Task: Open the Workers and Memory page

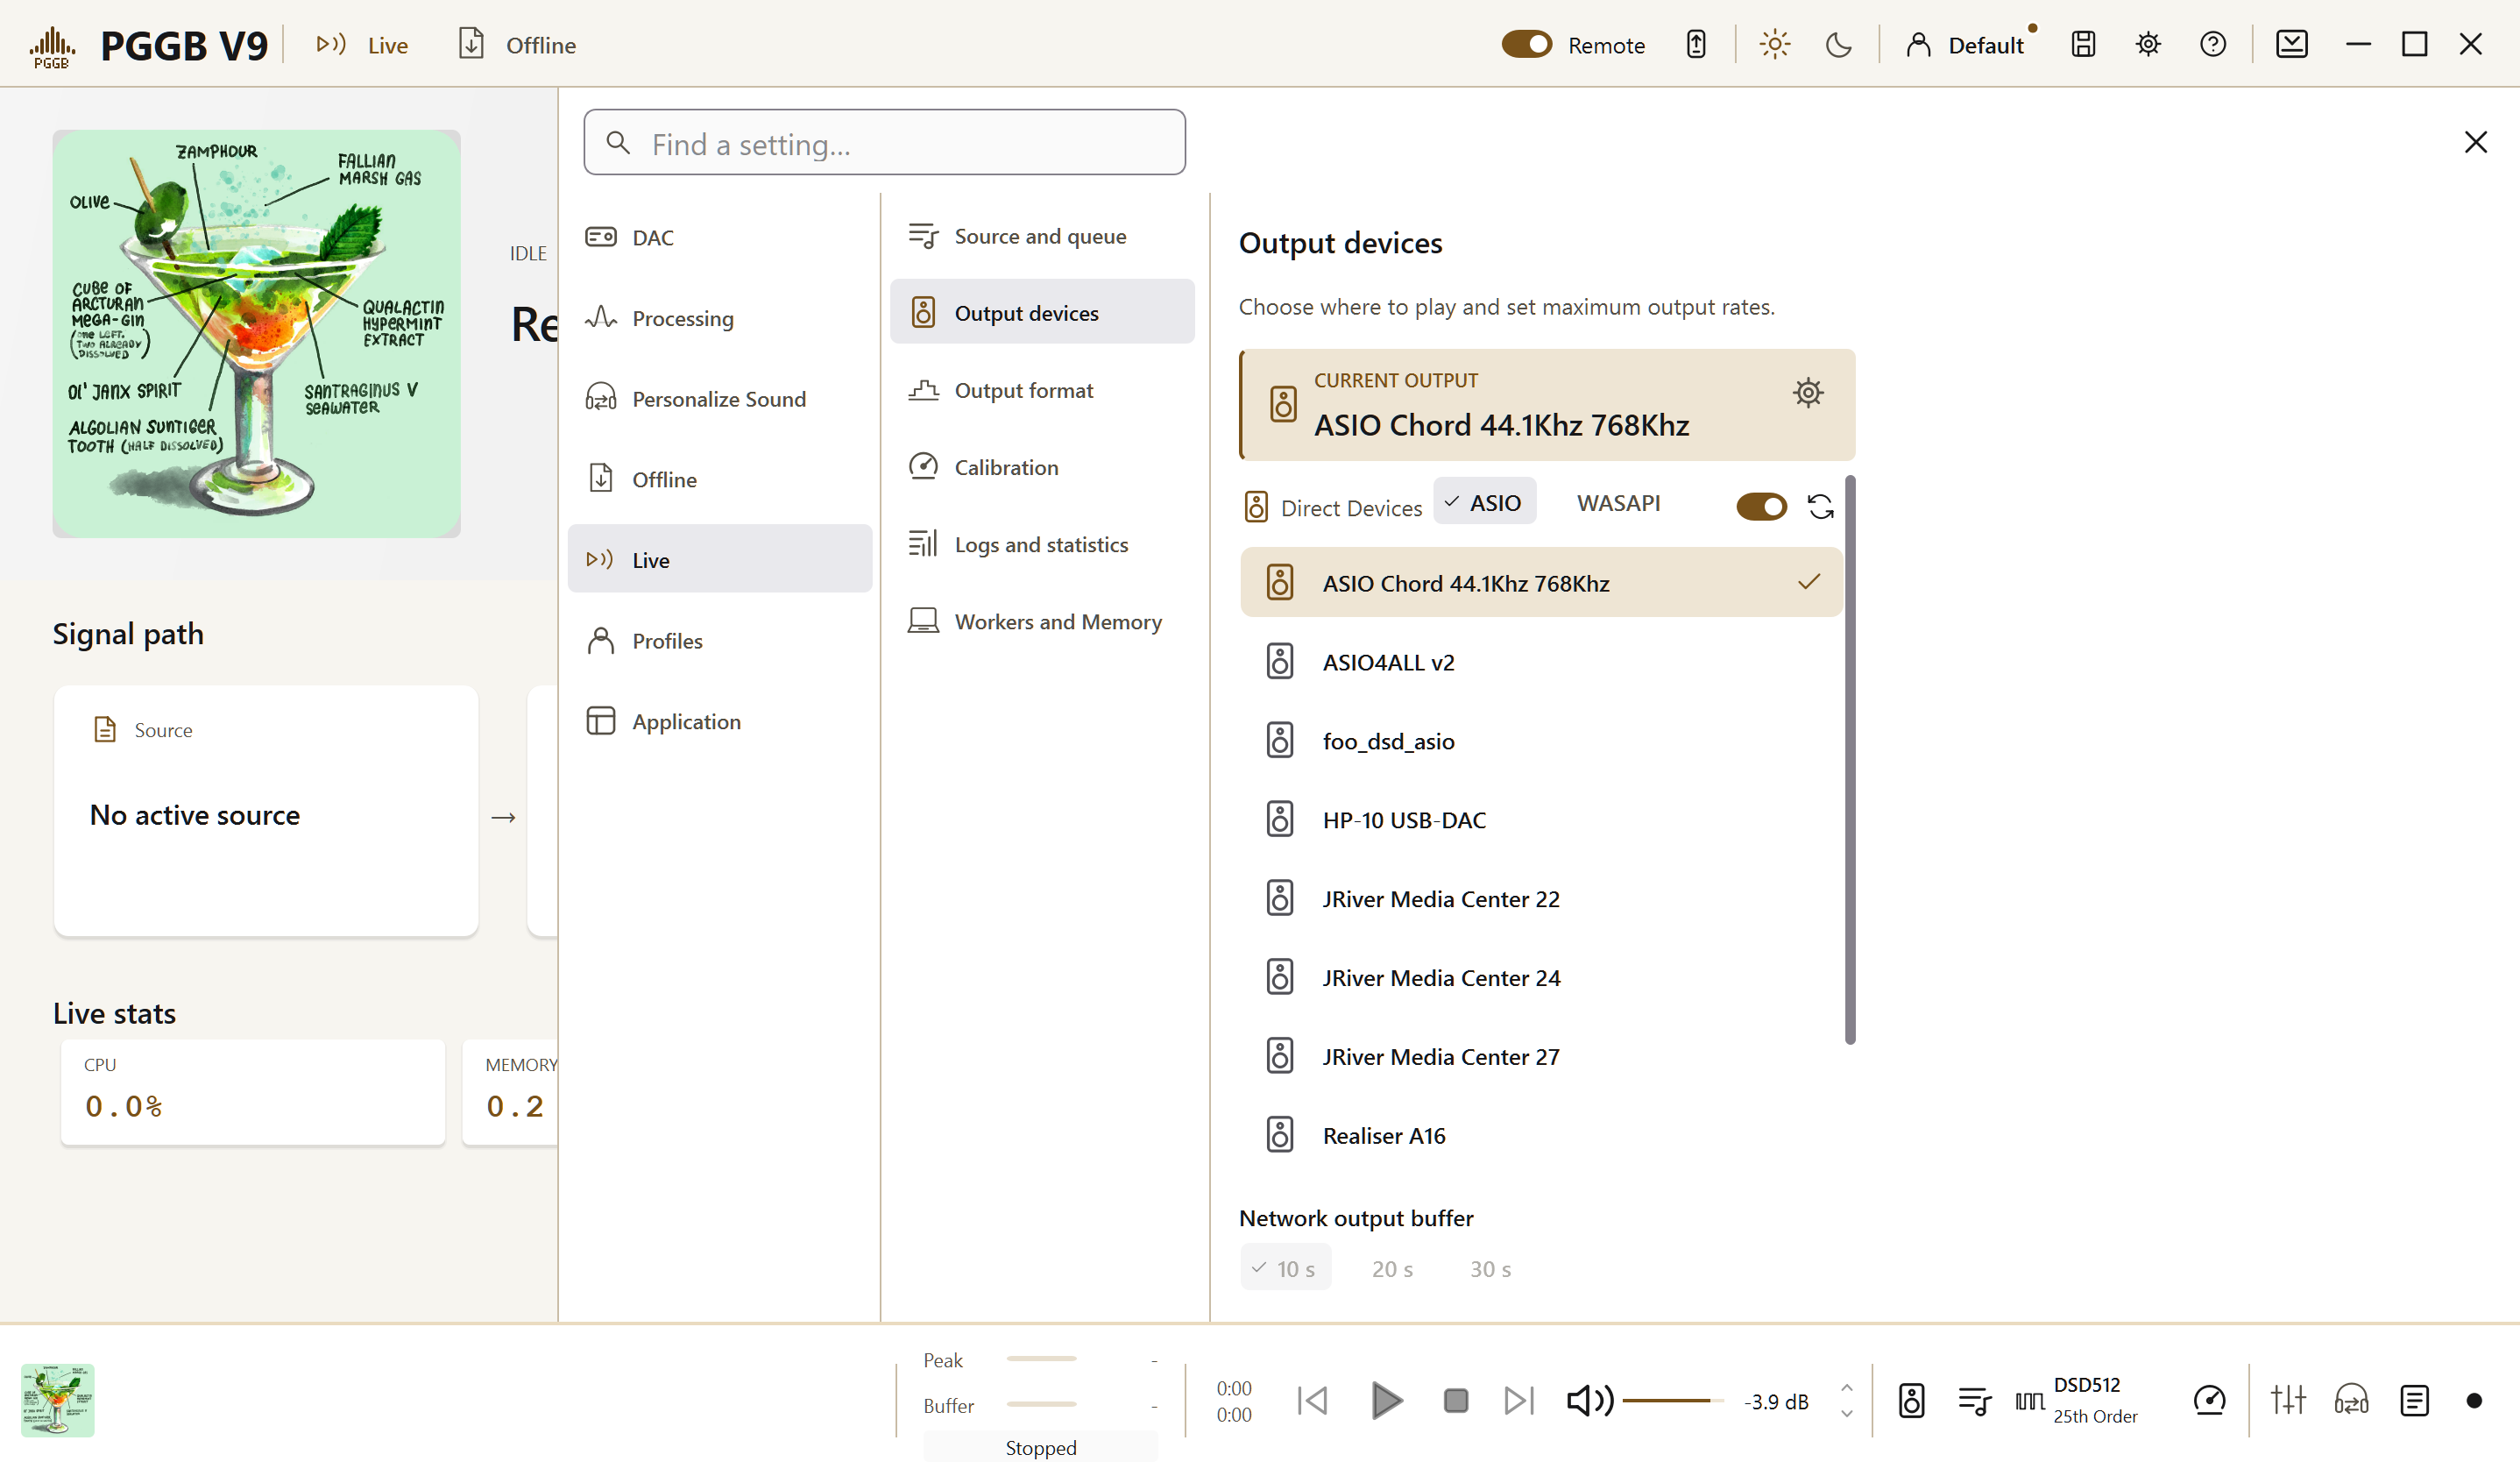Action: [1042, 621]
